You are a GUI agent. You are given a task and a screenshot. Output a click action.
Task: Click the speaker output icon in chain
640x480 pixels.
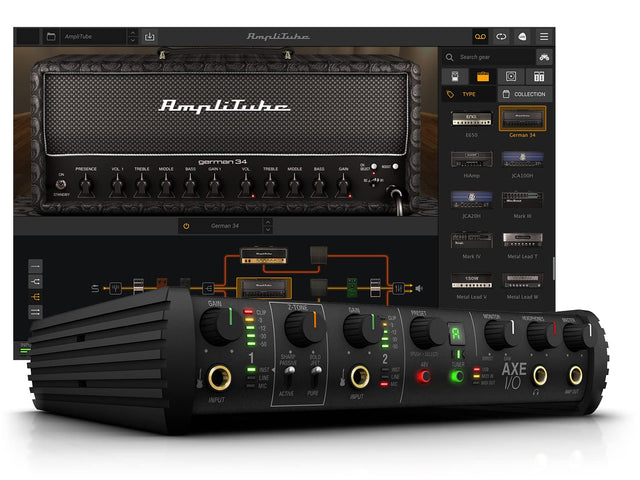click(x=419, y=289)
